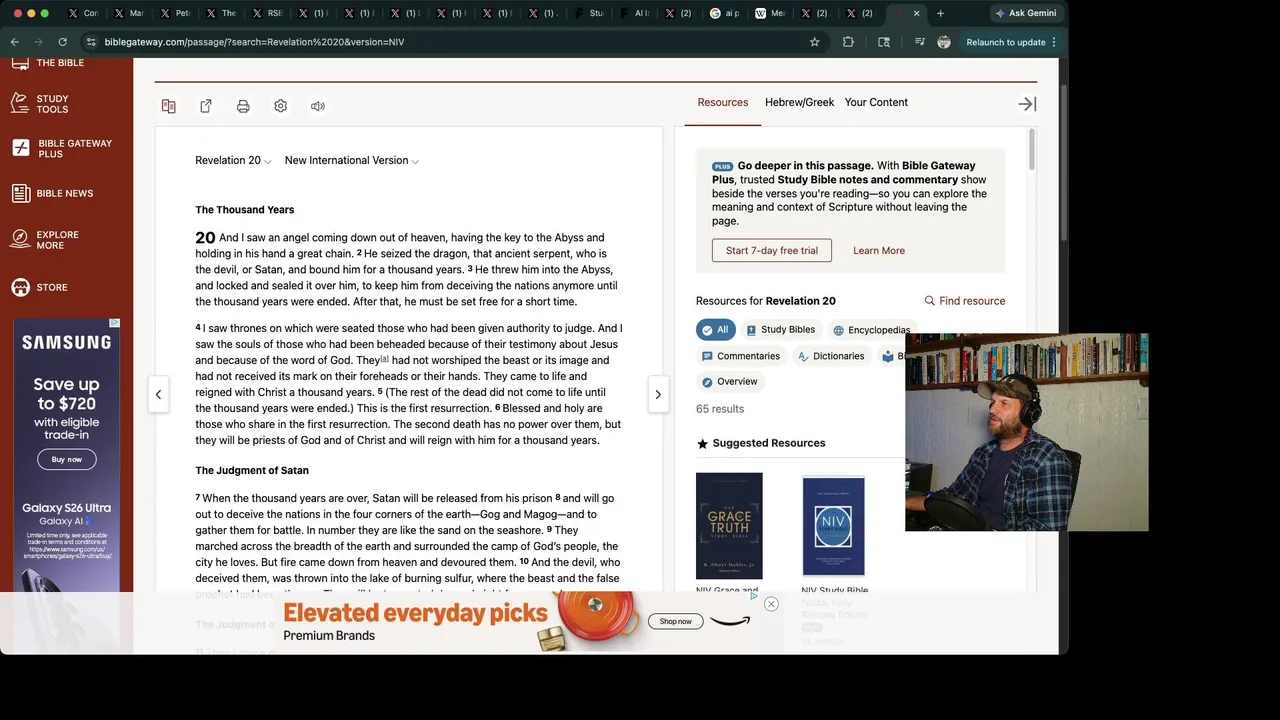Screen dimensions: 1280x720
Task: Click site information icon in address bar
Action: click(91, 42)
